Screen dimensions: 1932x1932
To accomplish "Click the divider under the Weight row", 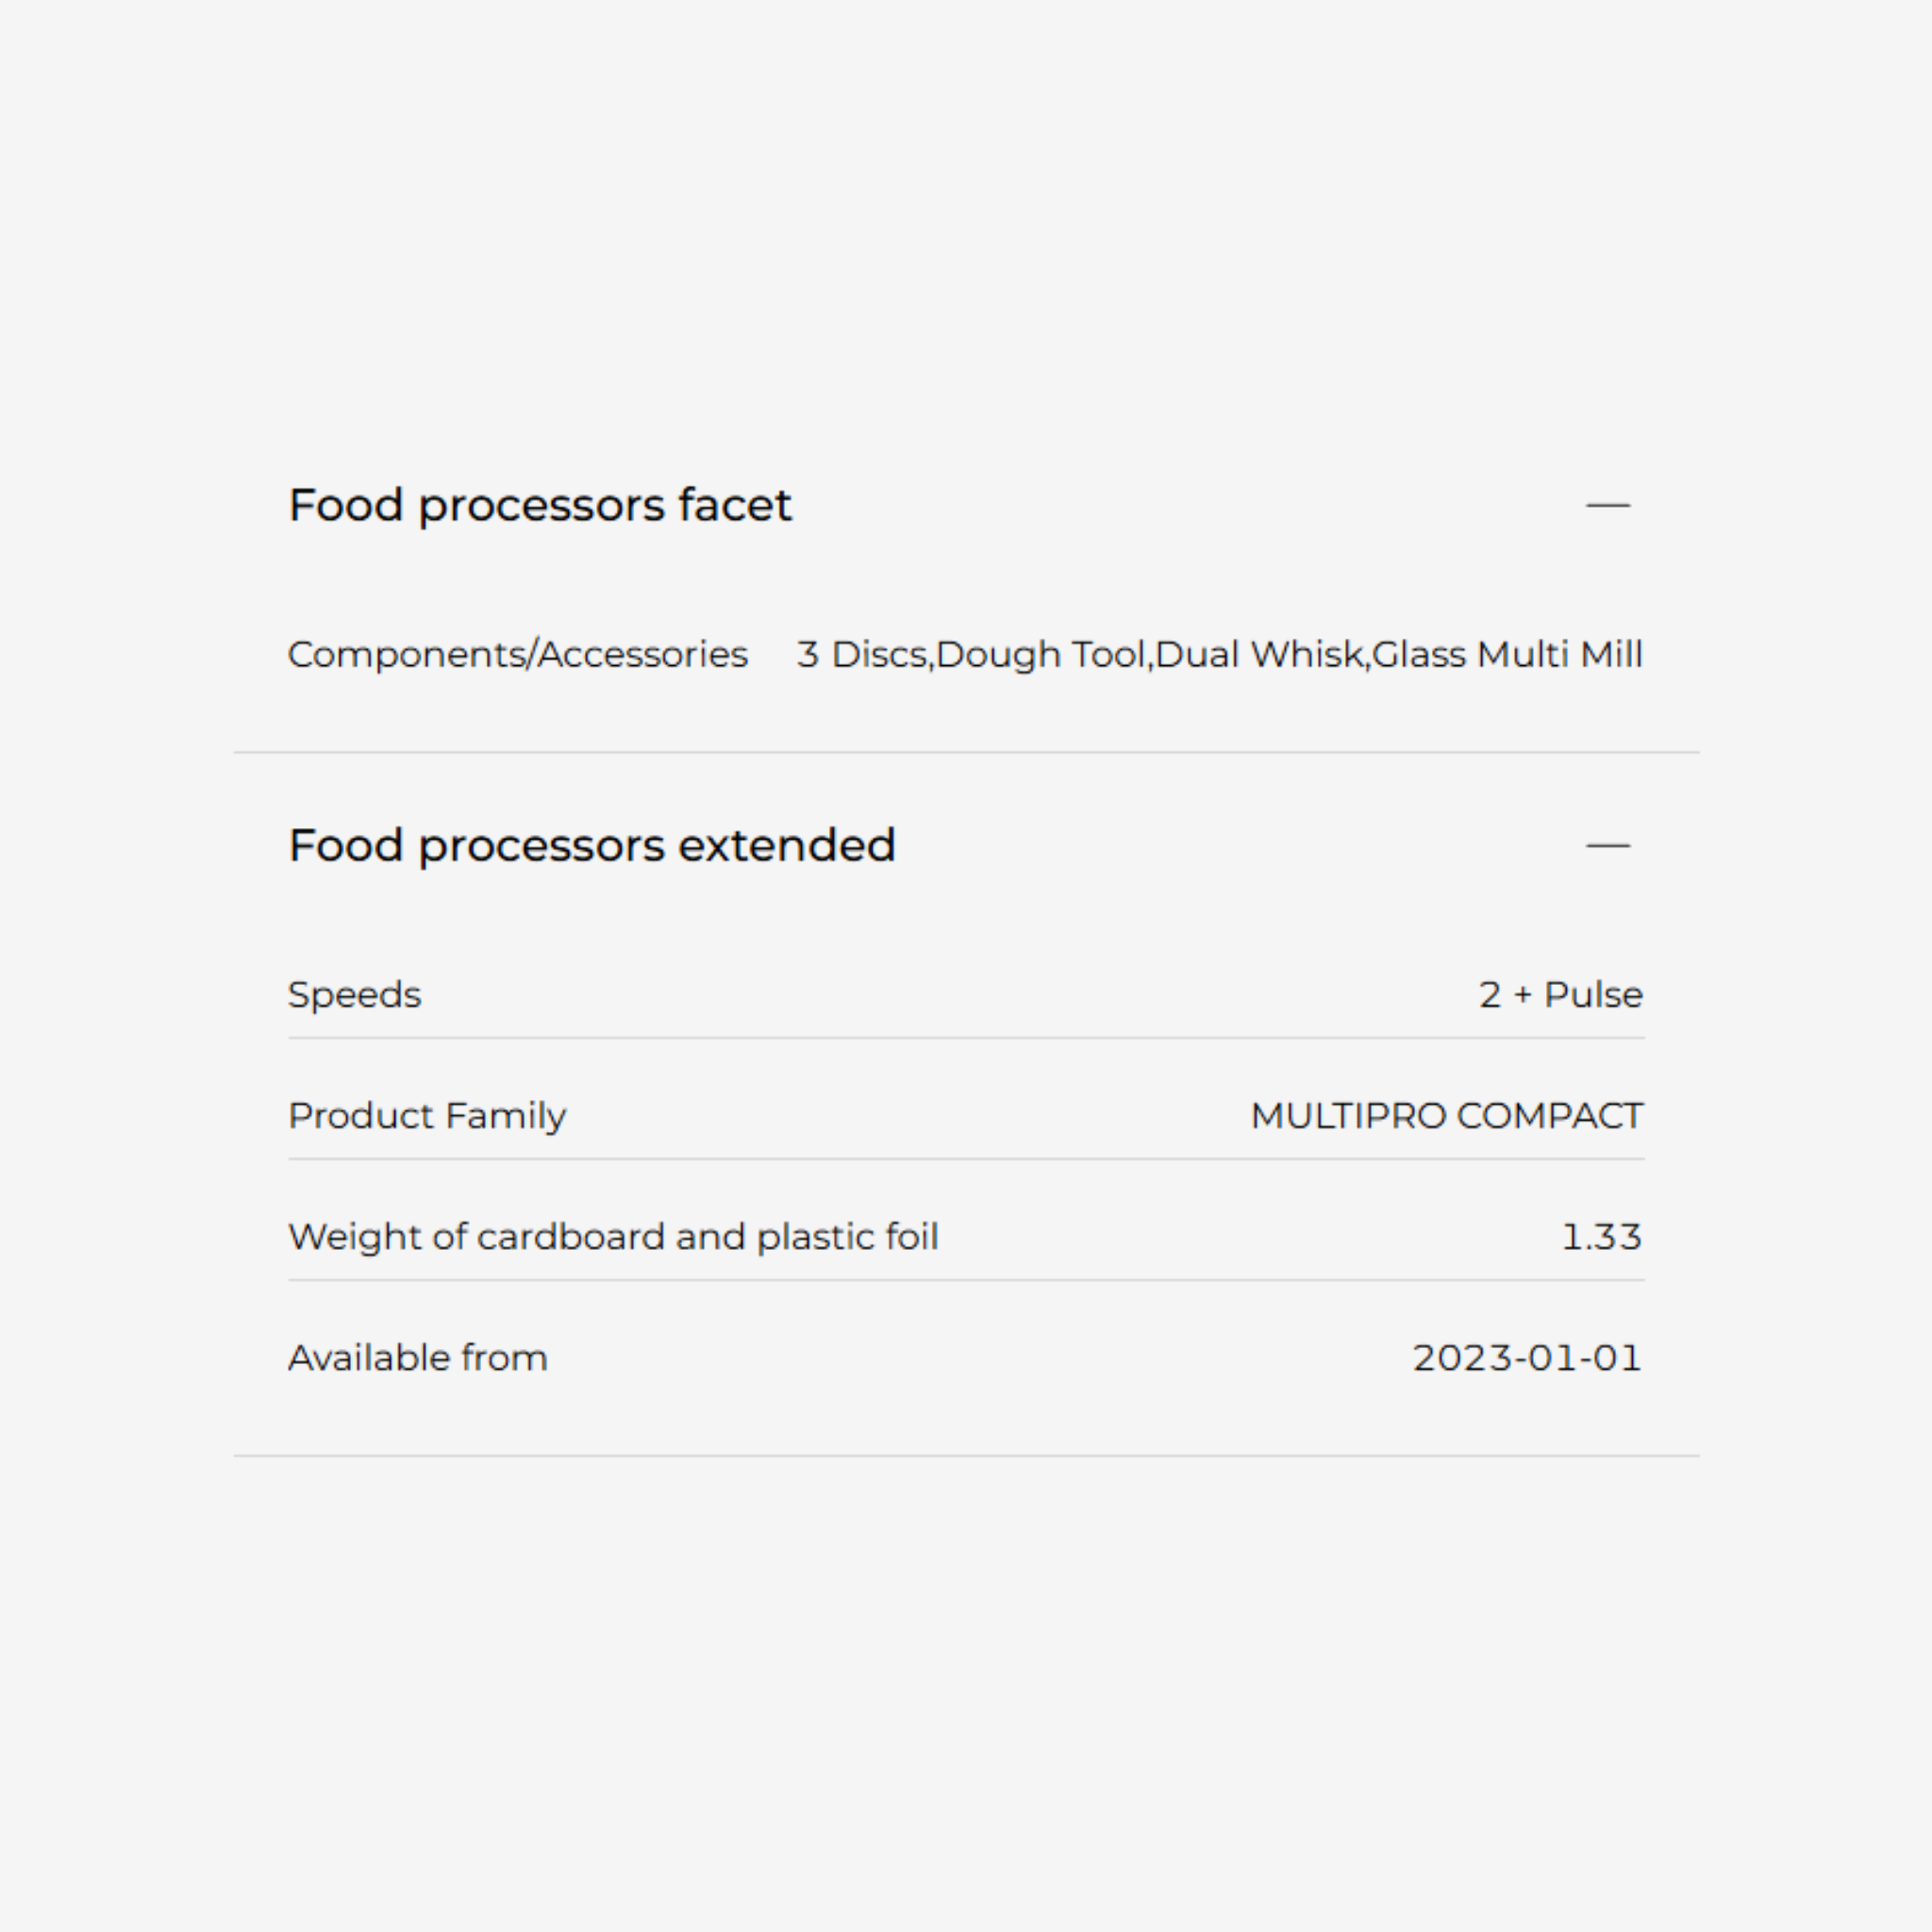I will click(x=966, y=1280).
